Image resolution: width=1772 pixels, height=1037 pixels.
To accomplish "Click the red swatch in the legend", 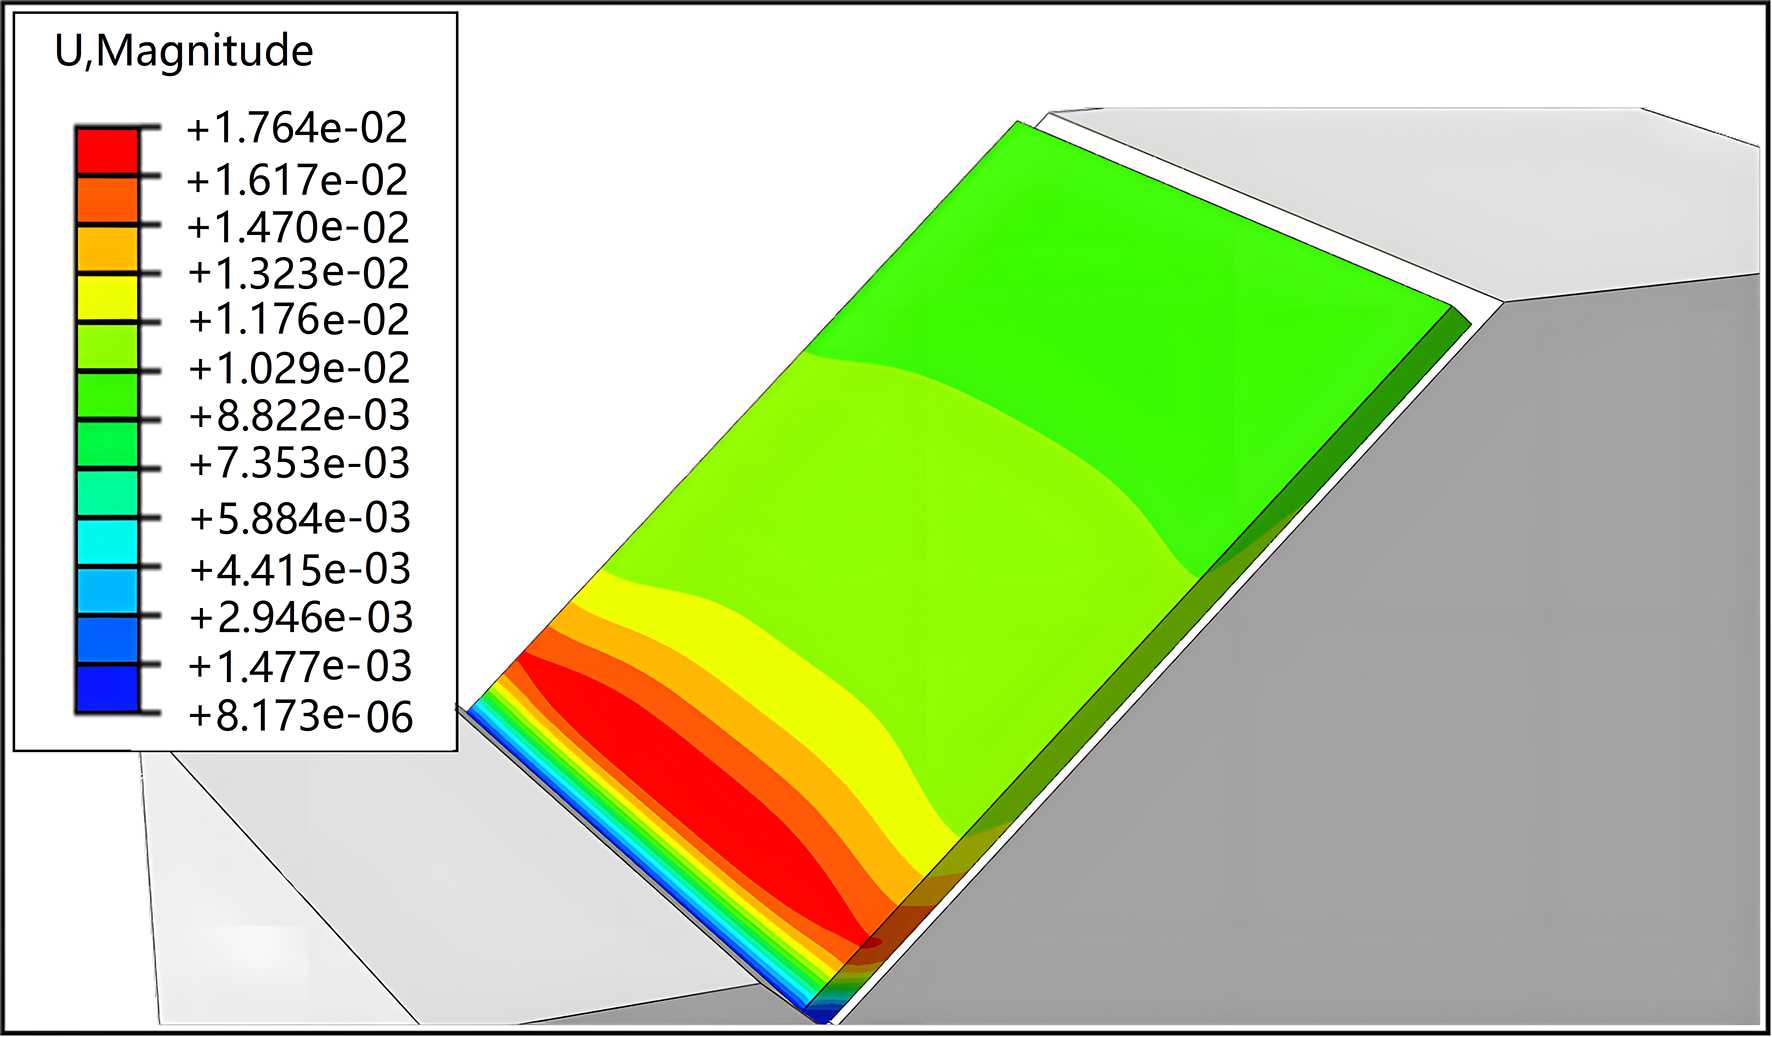I will (107, 151).
